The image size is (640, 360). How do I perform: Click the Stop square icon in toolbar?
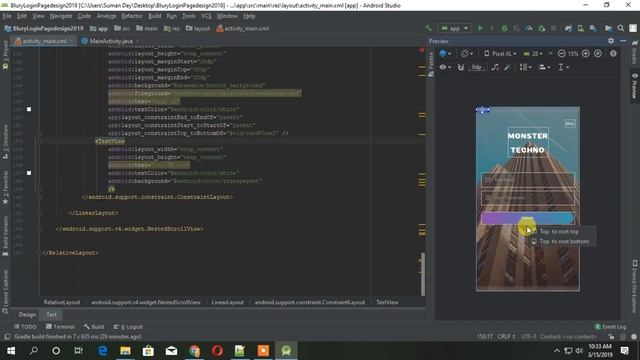click(x=553, y=28)
